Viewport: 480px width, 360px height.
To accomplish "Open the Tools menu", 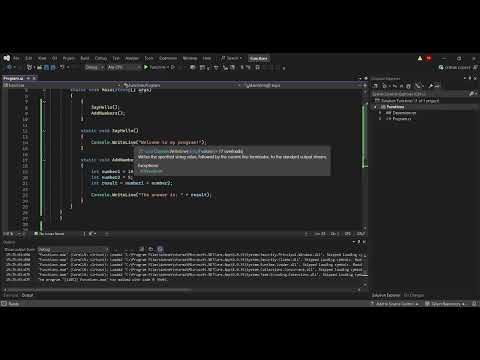I will [x=149, y=58].
